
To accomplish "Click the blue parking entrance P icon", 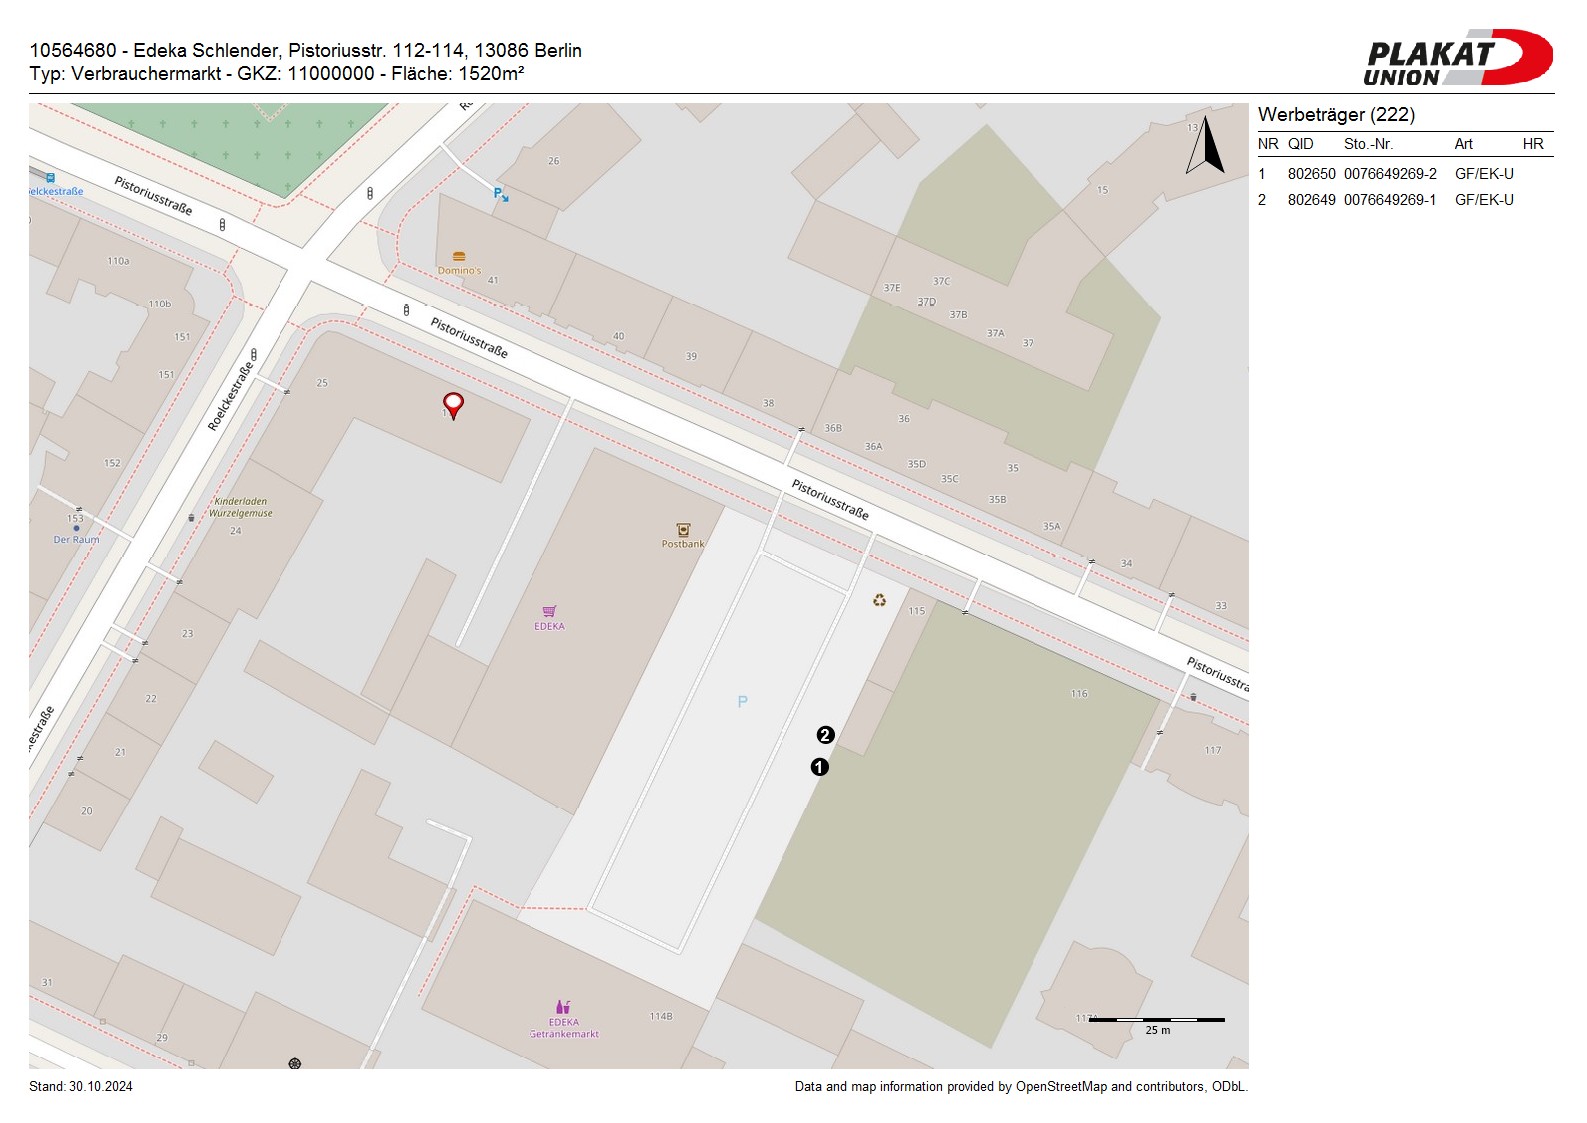I will (500, 194).
